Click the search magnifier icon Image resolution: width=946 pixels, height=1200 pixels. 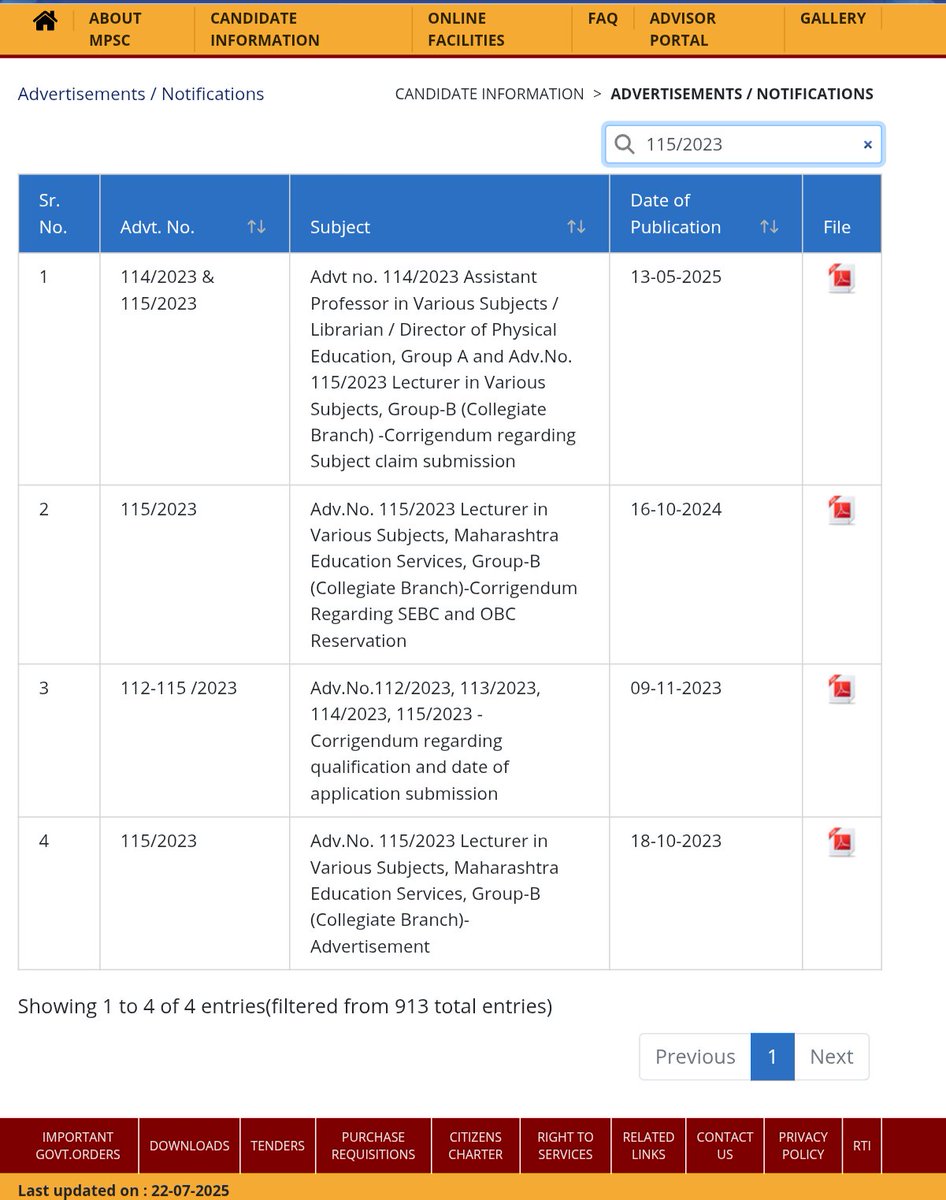click(x=624, y=145)
